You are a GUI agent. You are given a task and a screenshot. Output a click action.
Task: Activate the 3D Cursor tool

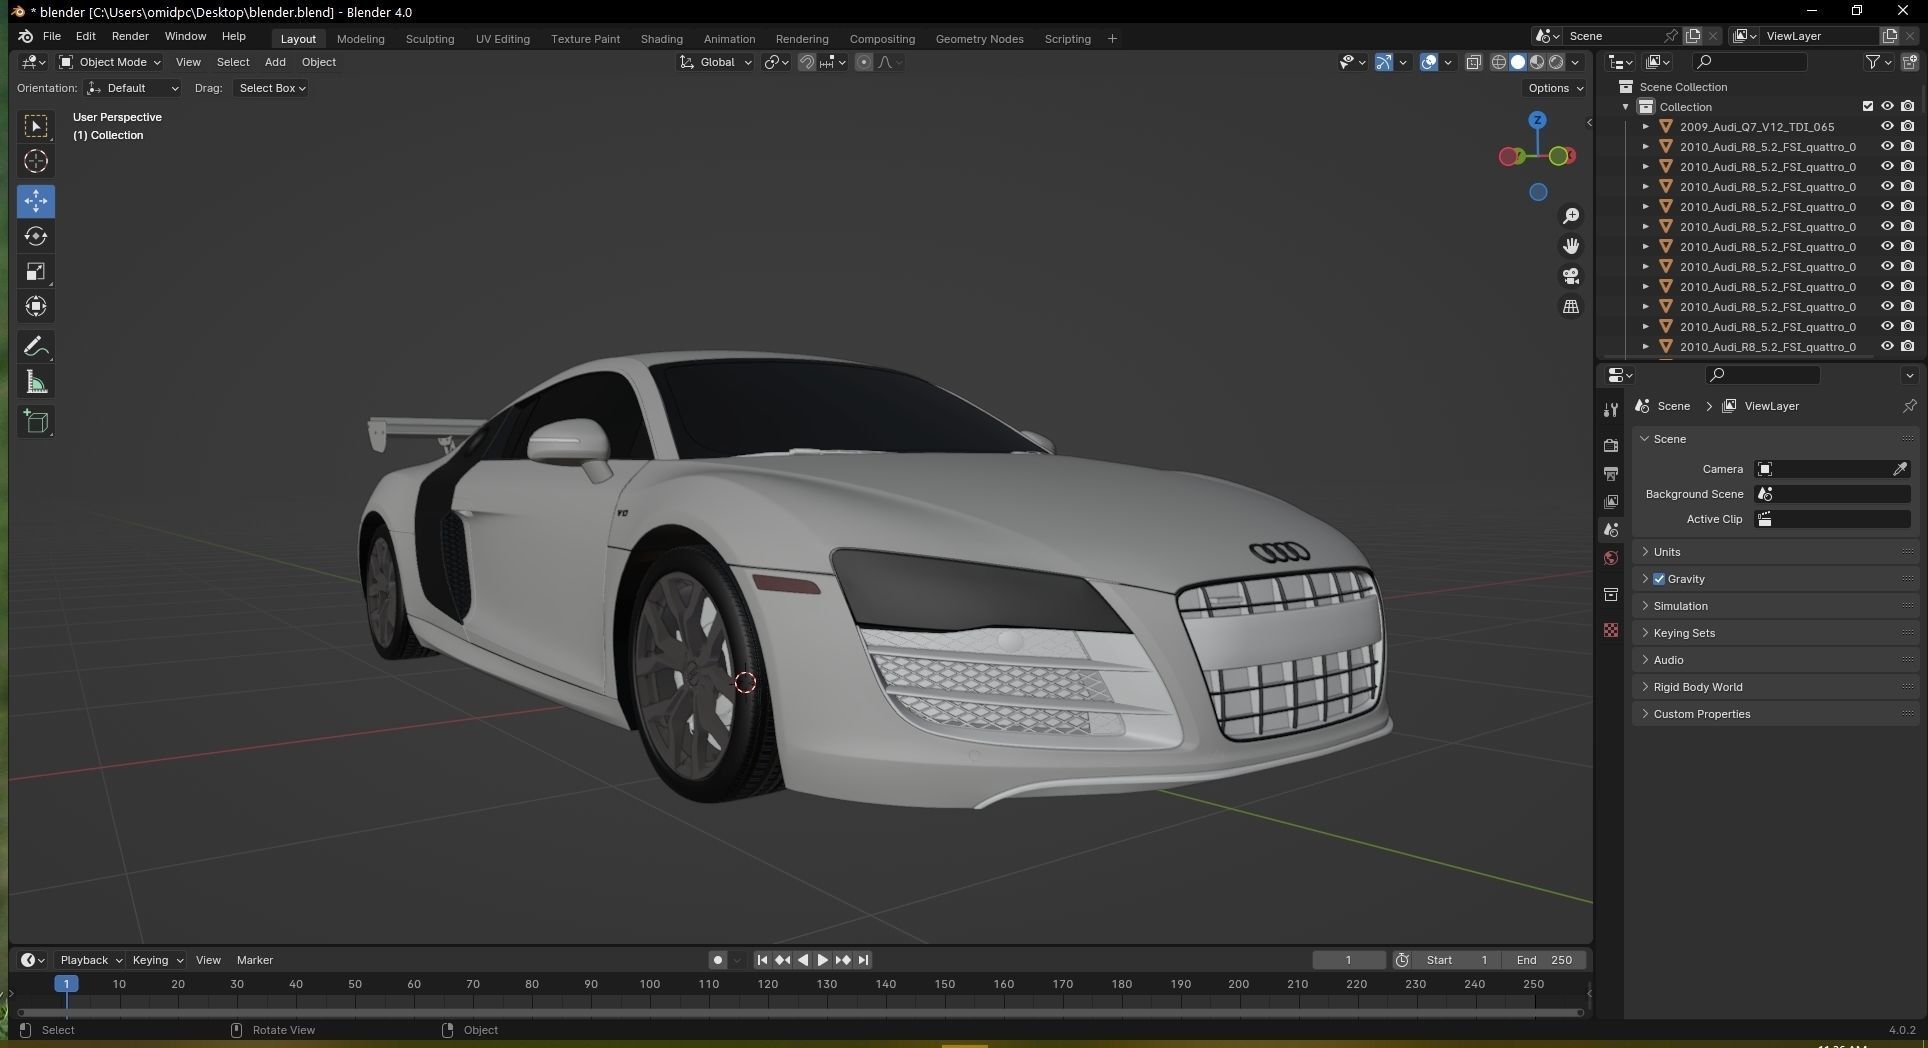point(36,161)
